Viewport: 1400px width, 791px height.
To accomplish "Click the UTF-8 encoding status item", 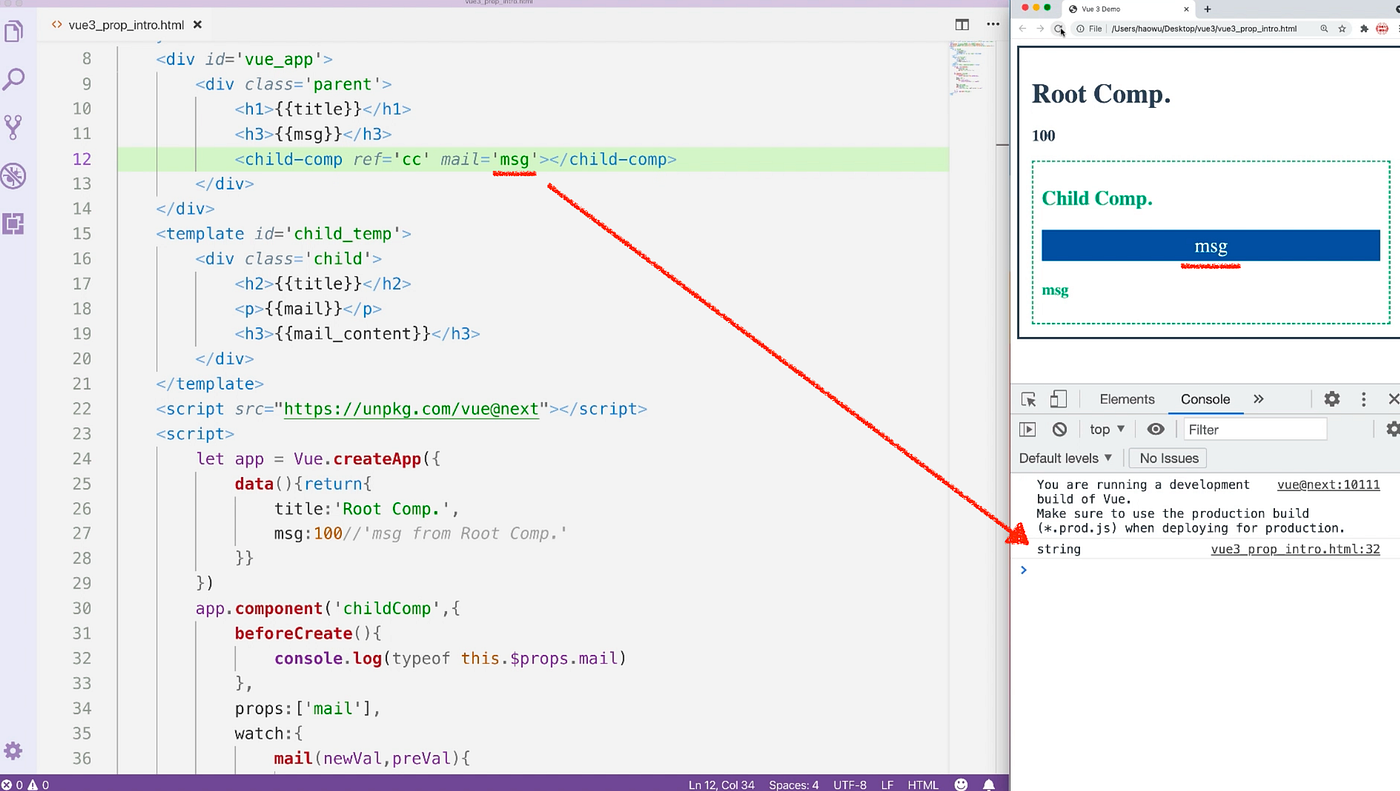I will [849, 784].
